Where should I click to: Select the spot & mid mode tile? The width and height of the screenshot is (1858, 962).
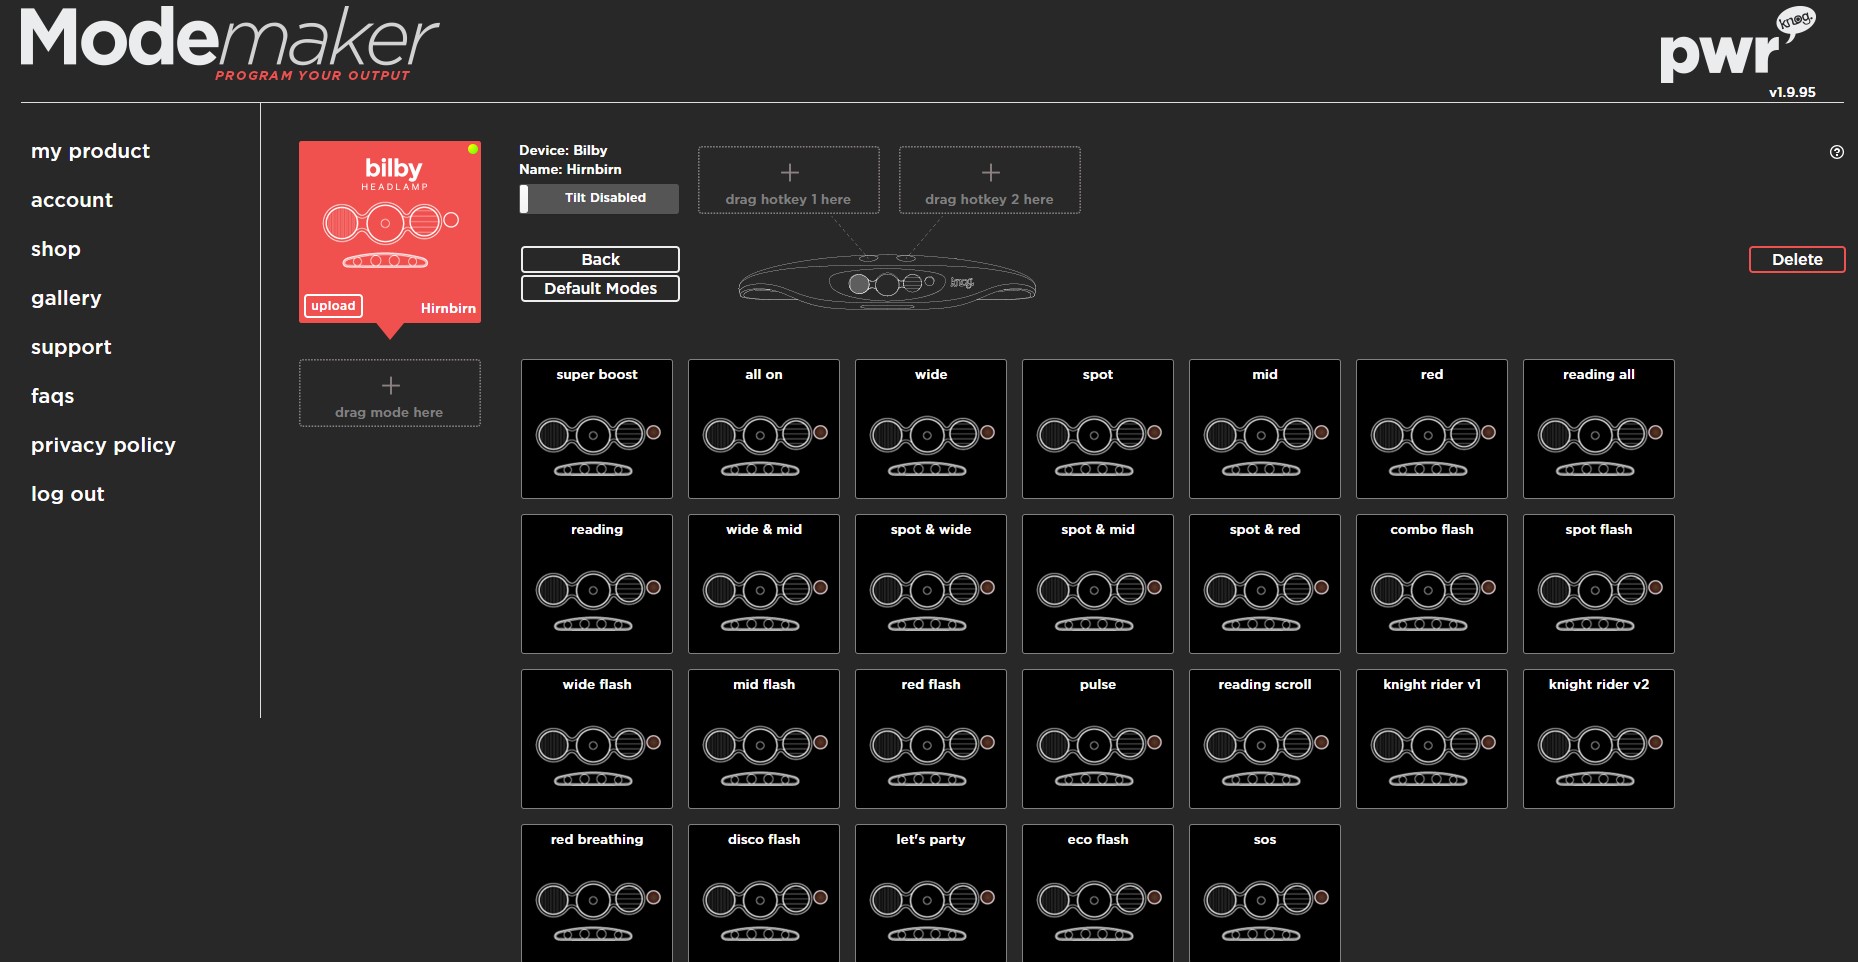(1098, 584)
